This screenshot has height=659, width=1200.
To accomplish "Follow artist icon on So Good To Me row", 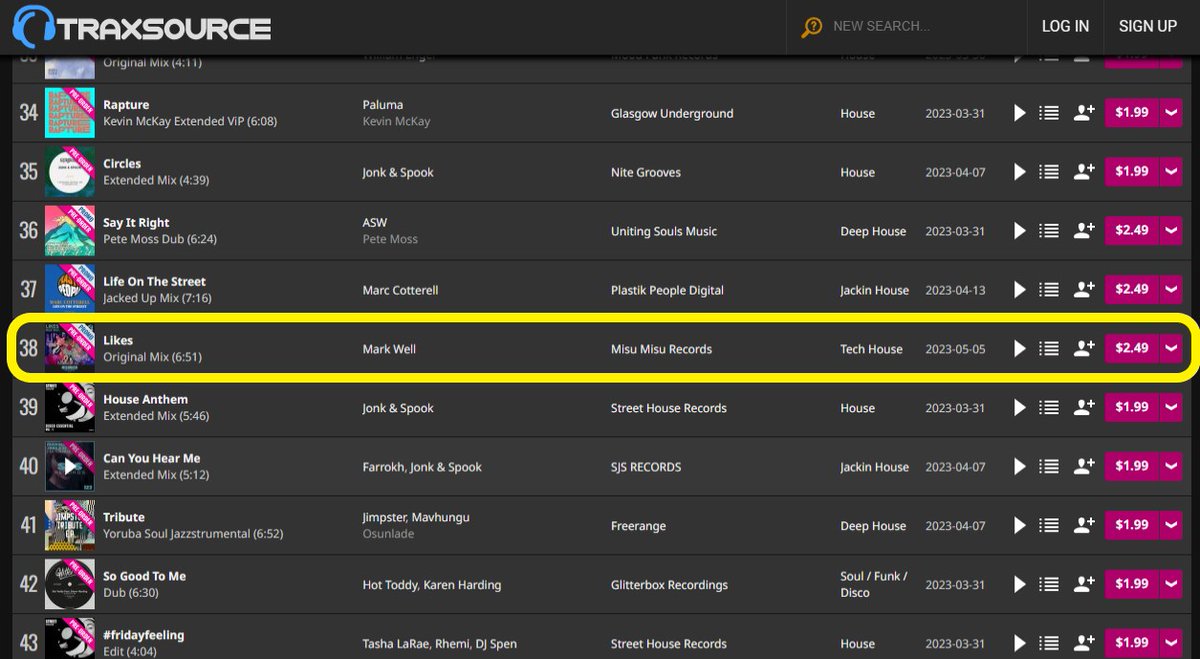I will (x=1084, y=585).
